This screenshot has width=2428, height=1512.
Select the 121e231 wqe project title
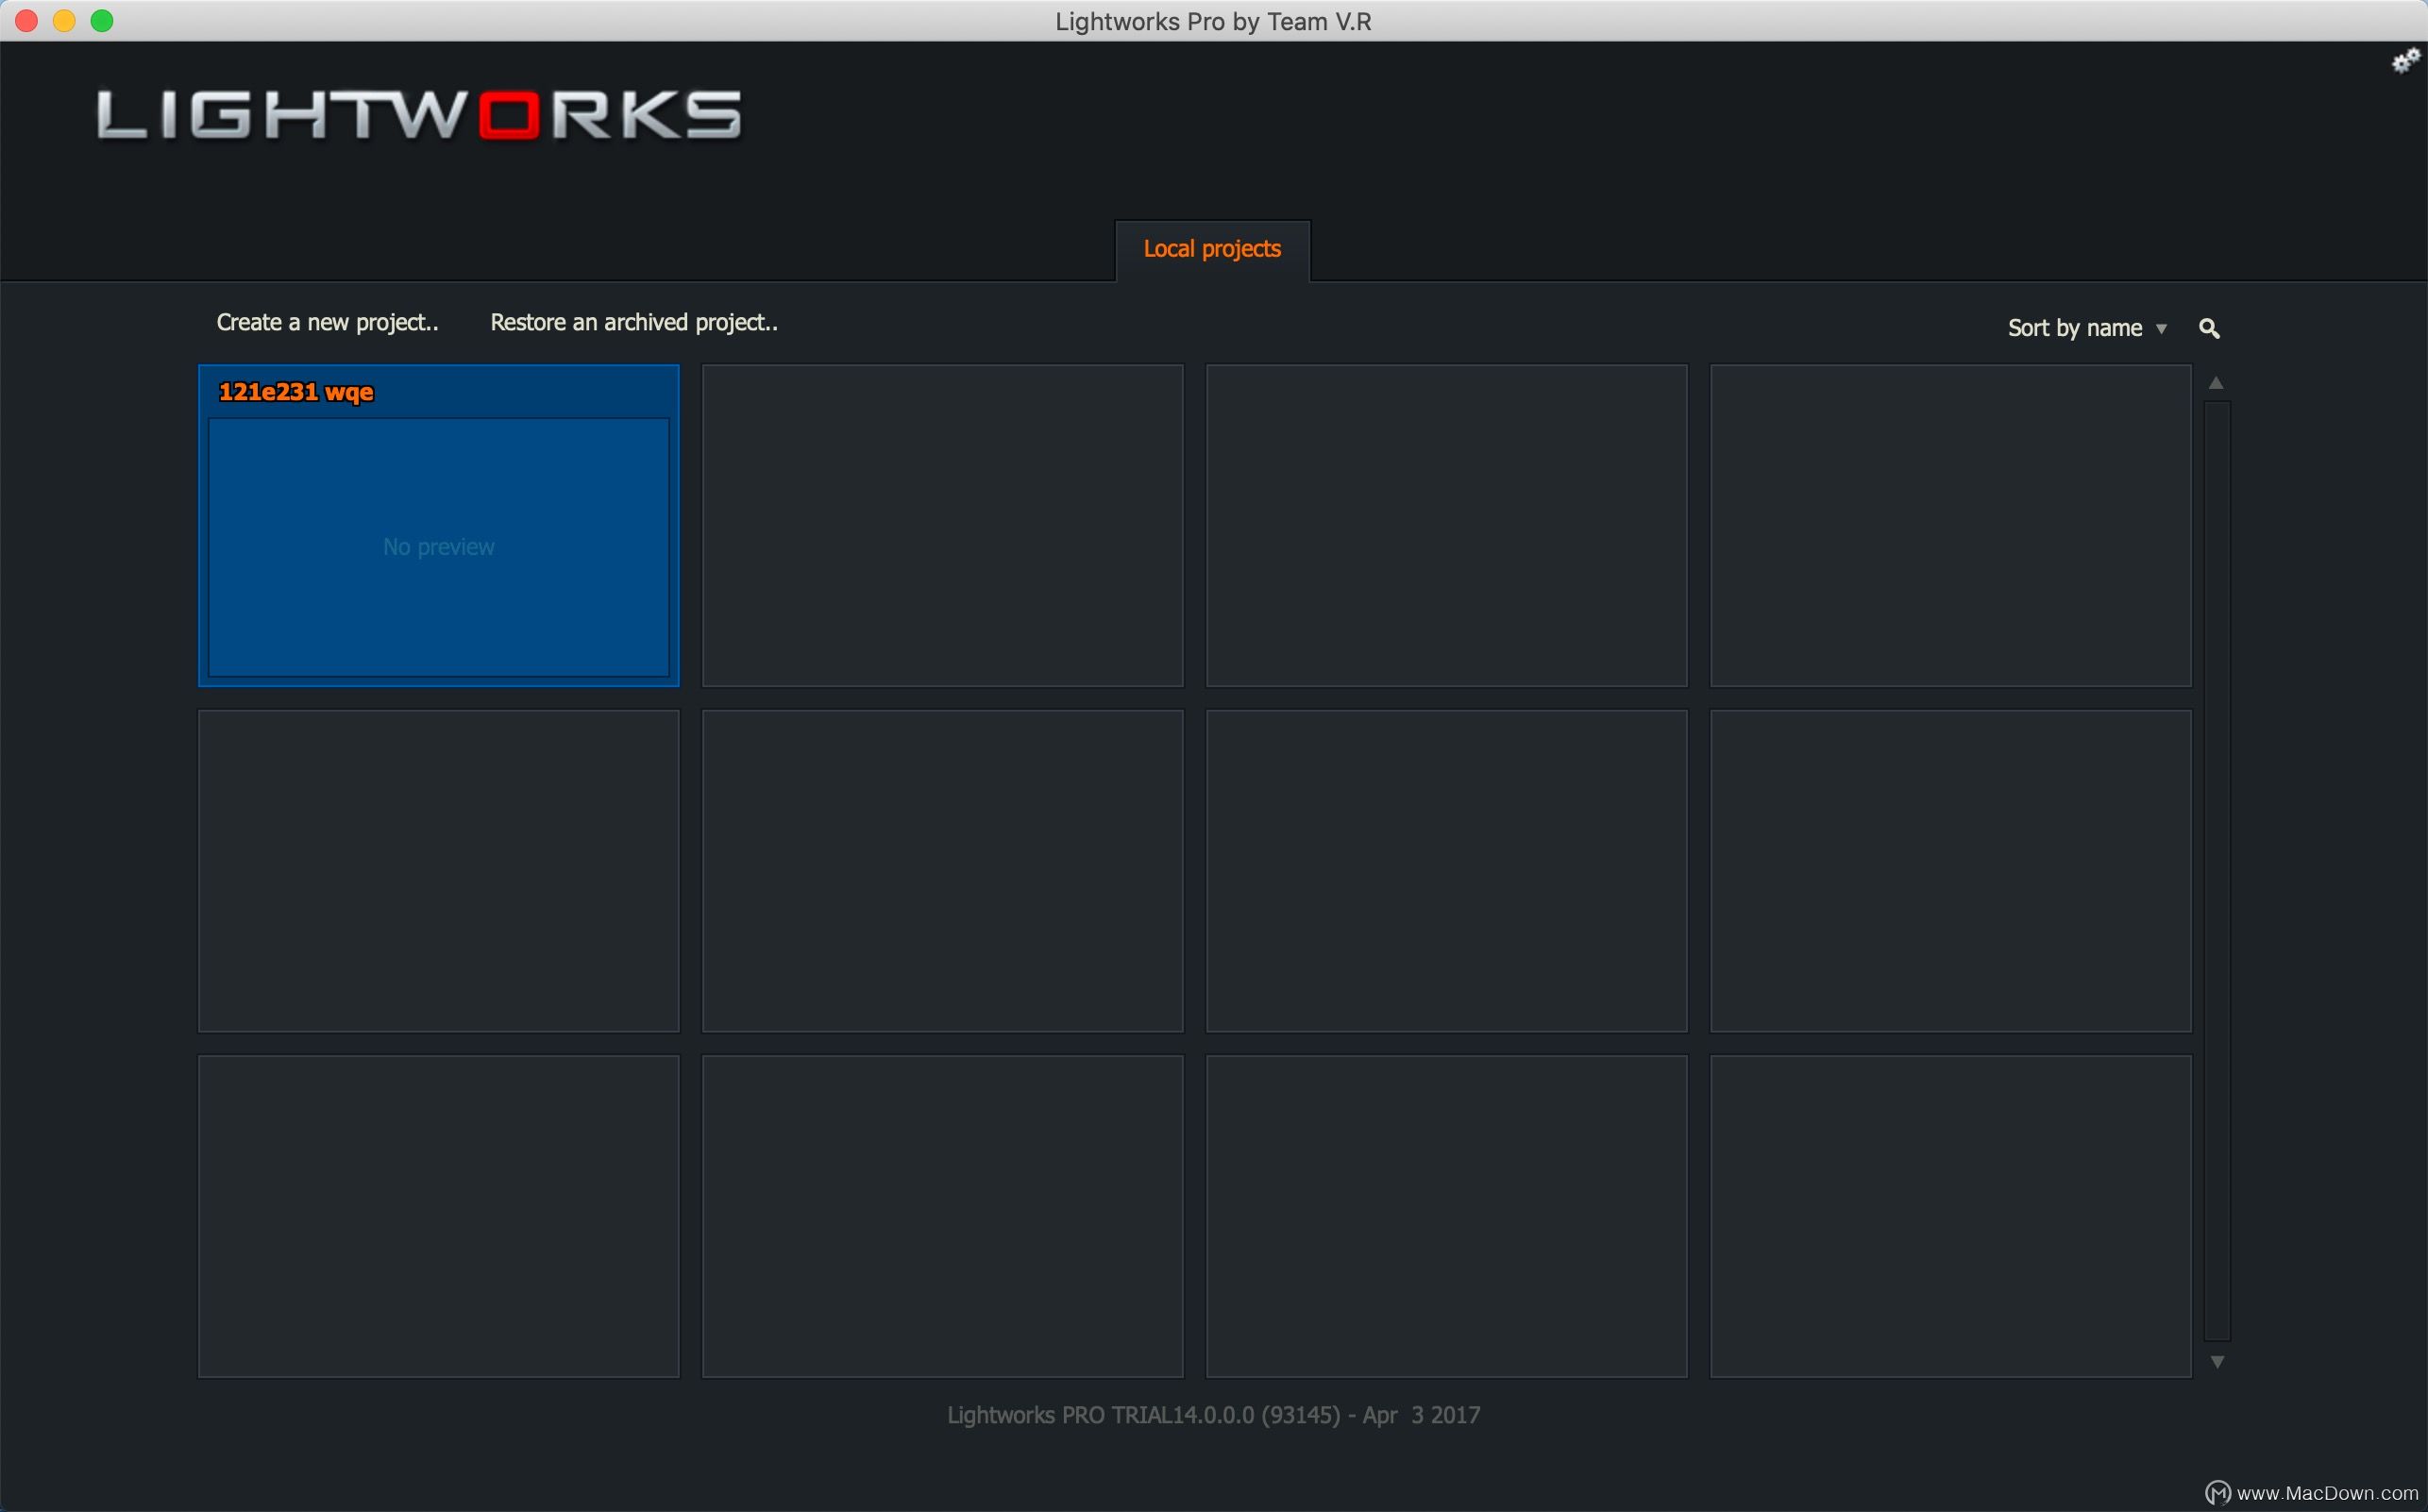[x=296, y=392]
